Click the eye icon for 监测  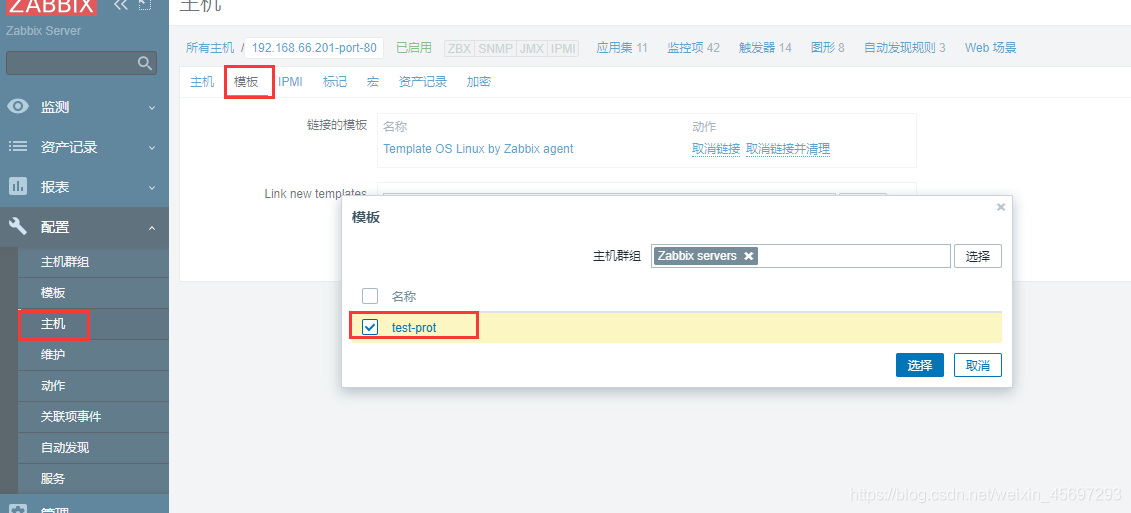point(18,107)
